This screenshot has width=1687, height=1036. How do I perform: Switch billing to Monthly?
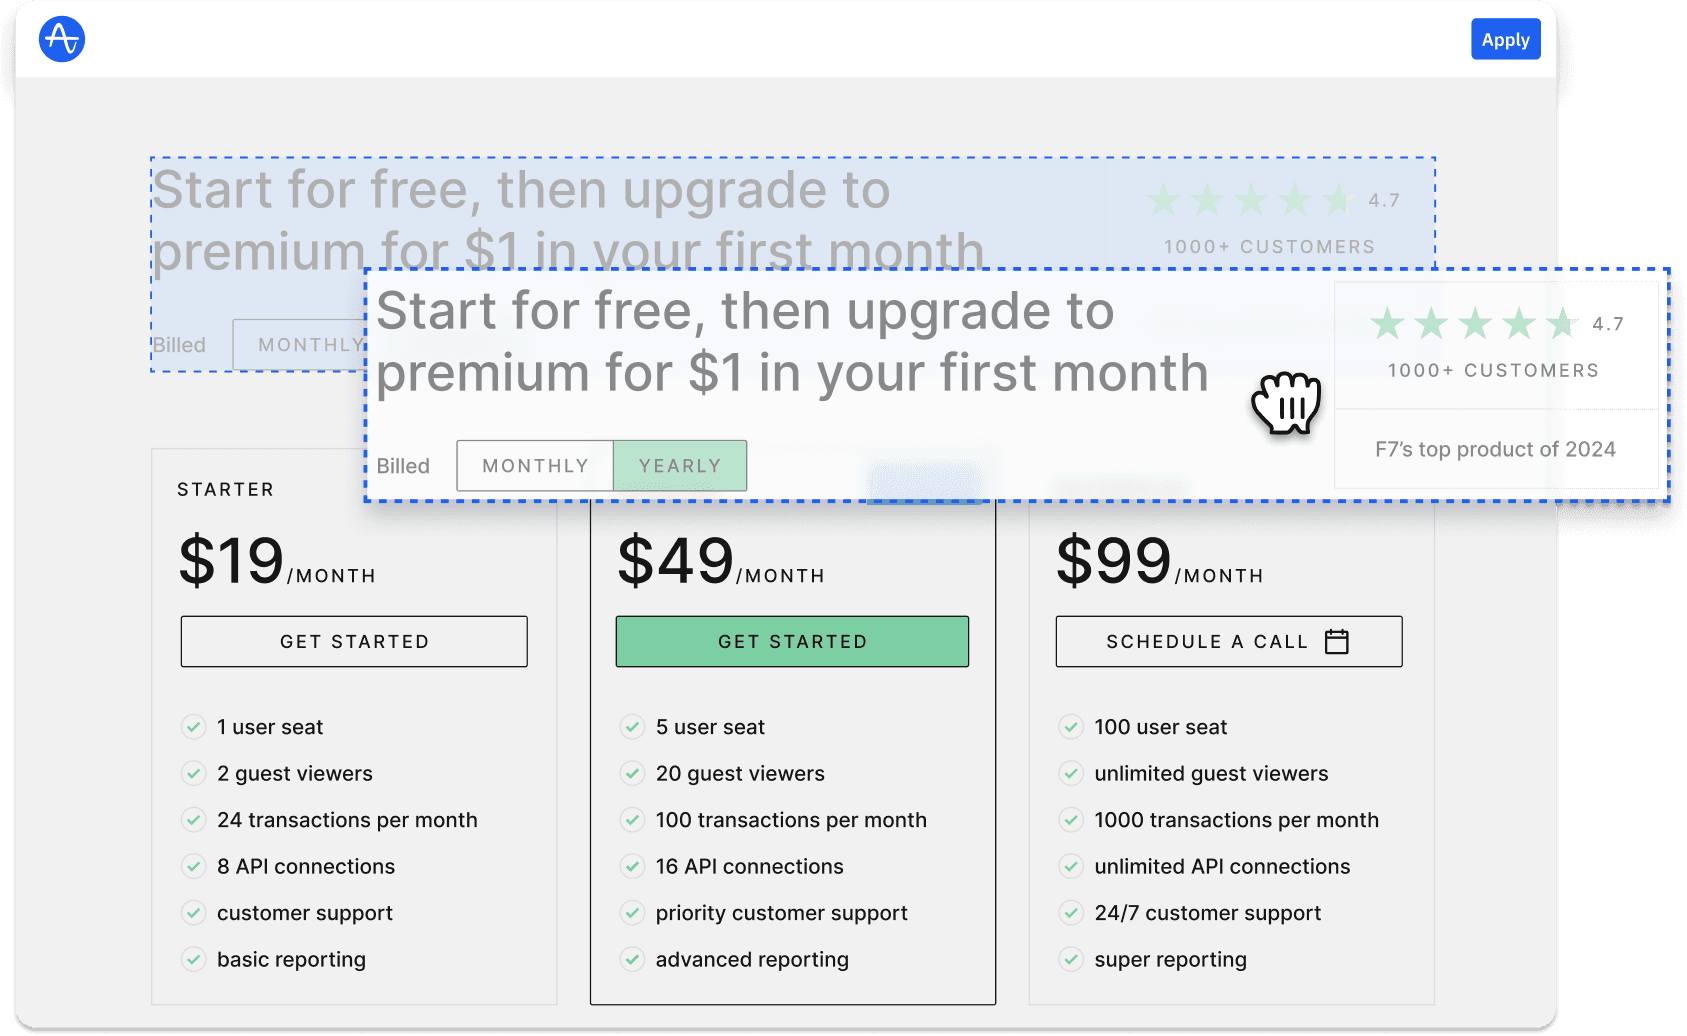pos(535,466)
